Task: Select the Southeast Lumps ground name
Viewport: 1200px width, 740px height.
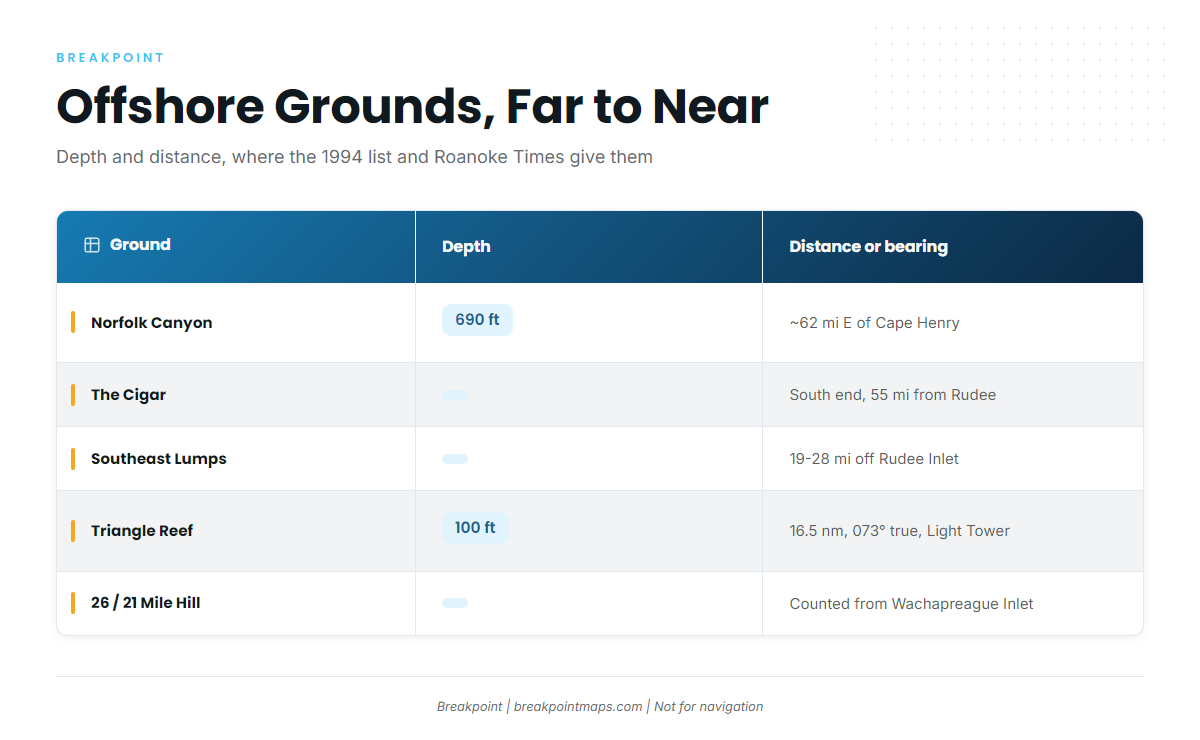Action: click(x=159, y=459)
